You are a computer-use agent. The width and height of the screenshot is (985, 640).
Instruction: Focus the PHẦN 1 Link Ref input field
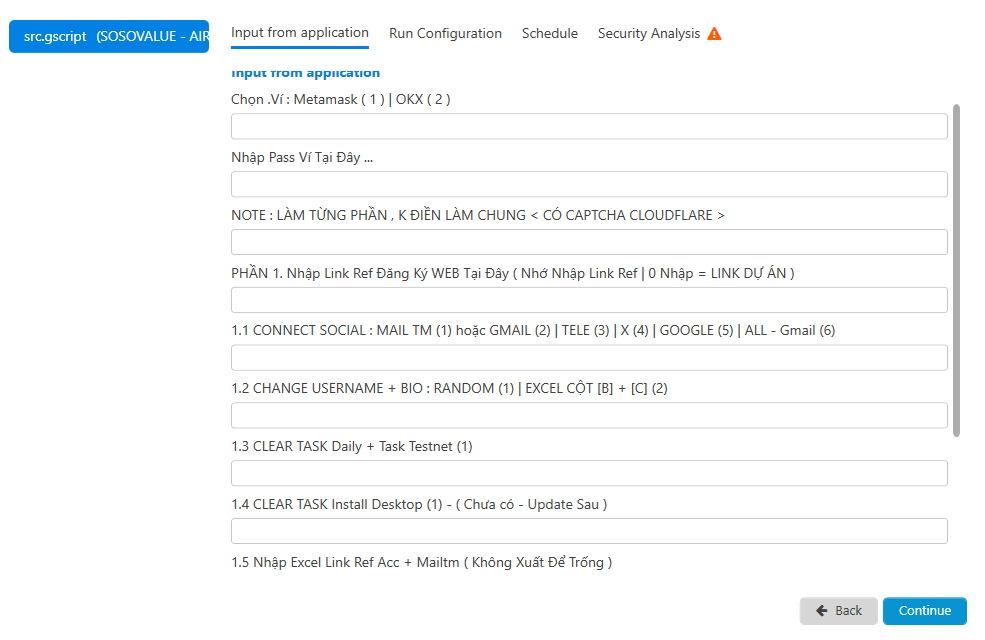[589, 300]
